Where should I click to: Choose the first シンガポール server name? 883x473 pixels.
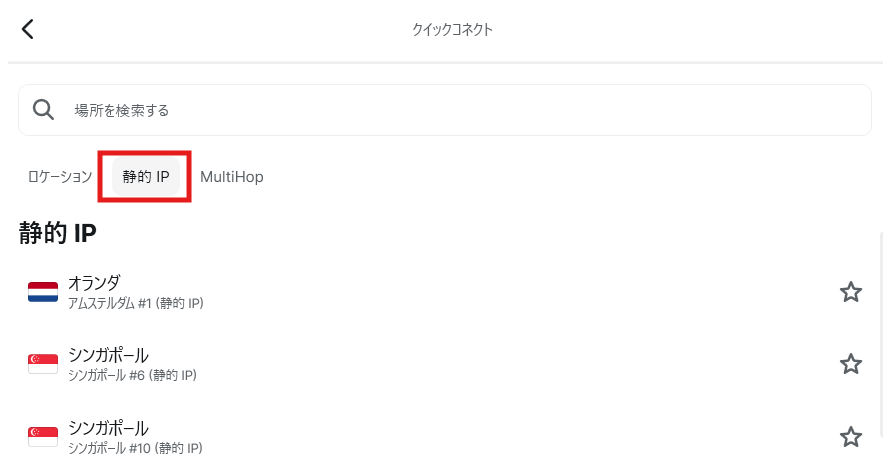[108, 355]
